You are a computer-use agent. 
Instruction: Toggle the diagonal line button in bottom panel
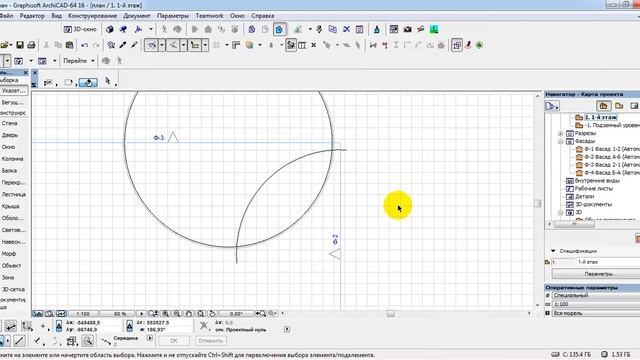pos(19,340)
